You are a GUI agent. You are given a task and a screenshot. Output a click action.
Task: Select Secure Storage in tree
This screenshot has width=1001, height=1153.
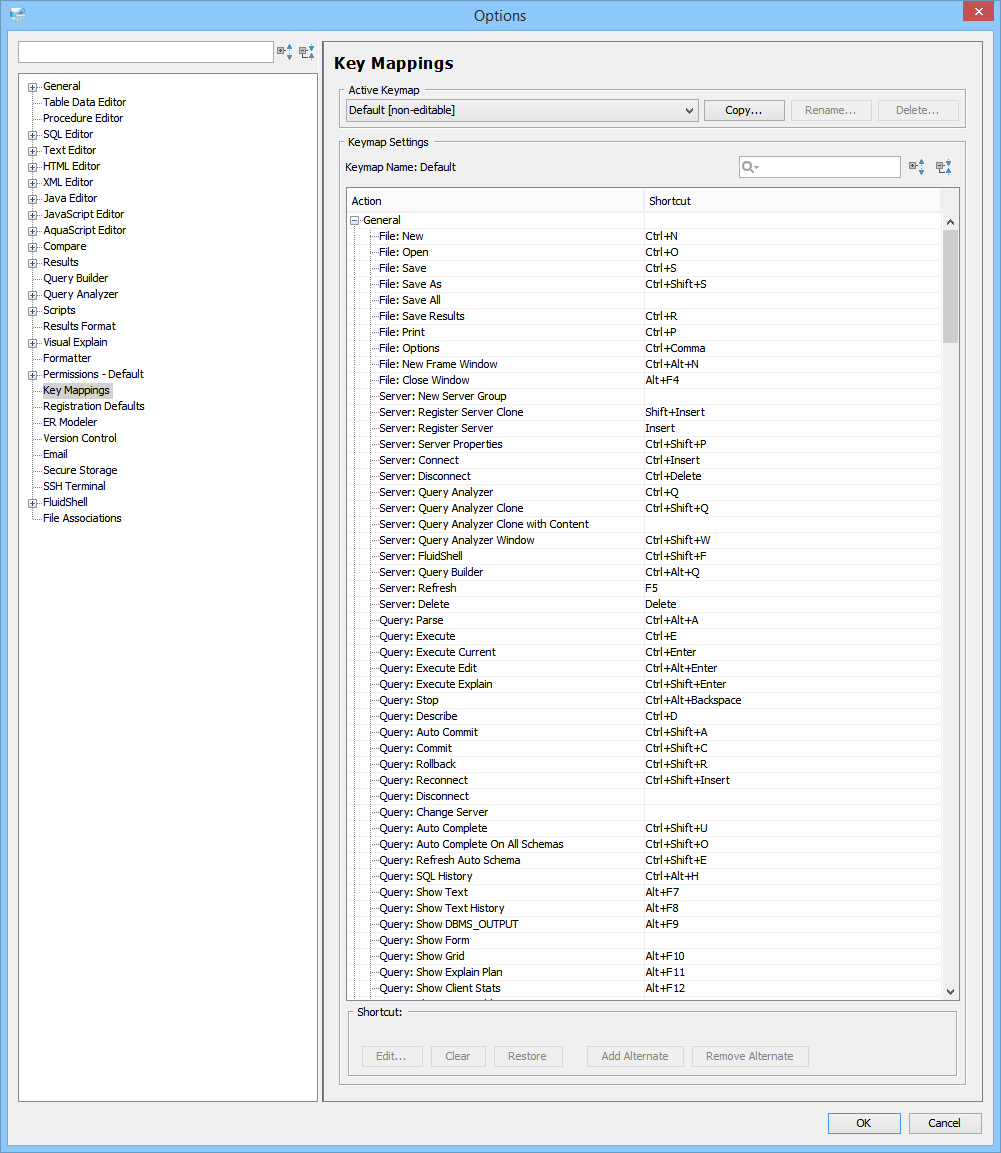tap(80, 471)
